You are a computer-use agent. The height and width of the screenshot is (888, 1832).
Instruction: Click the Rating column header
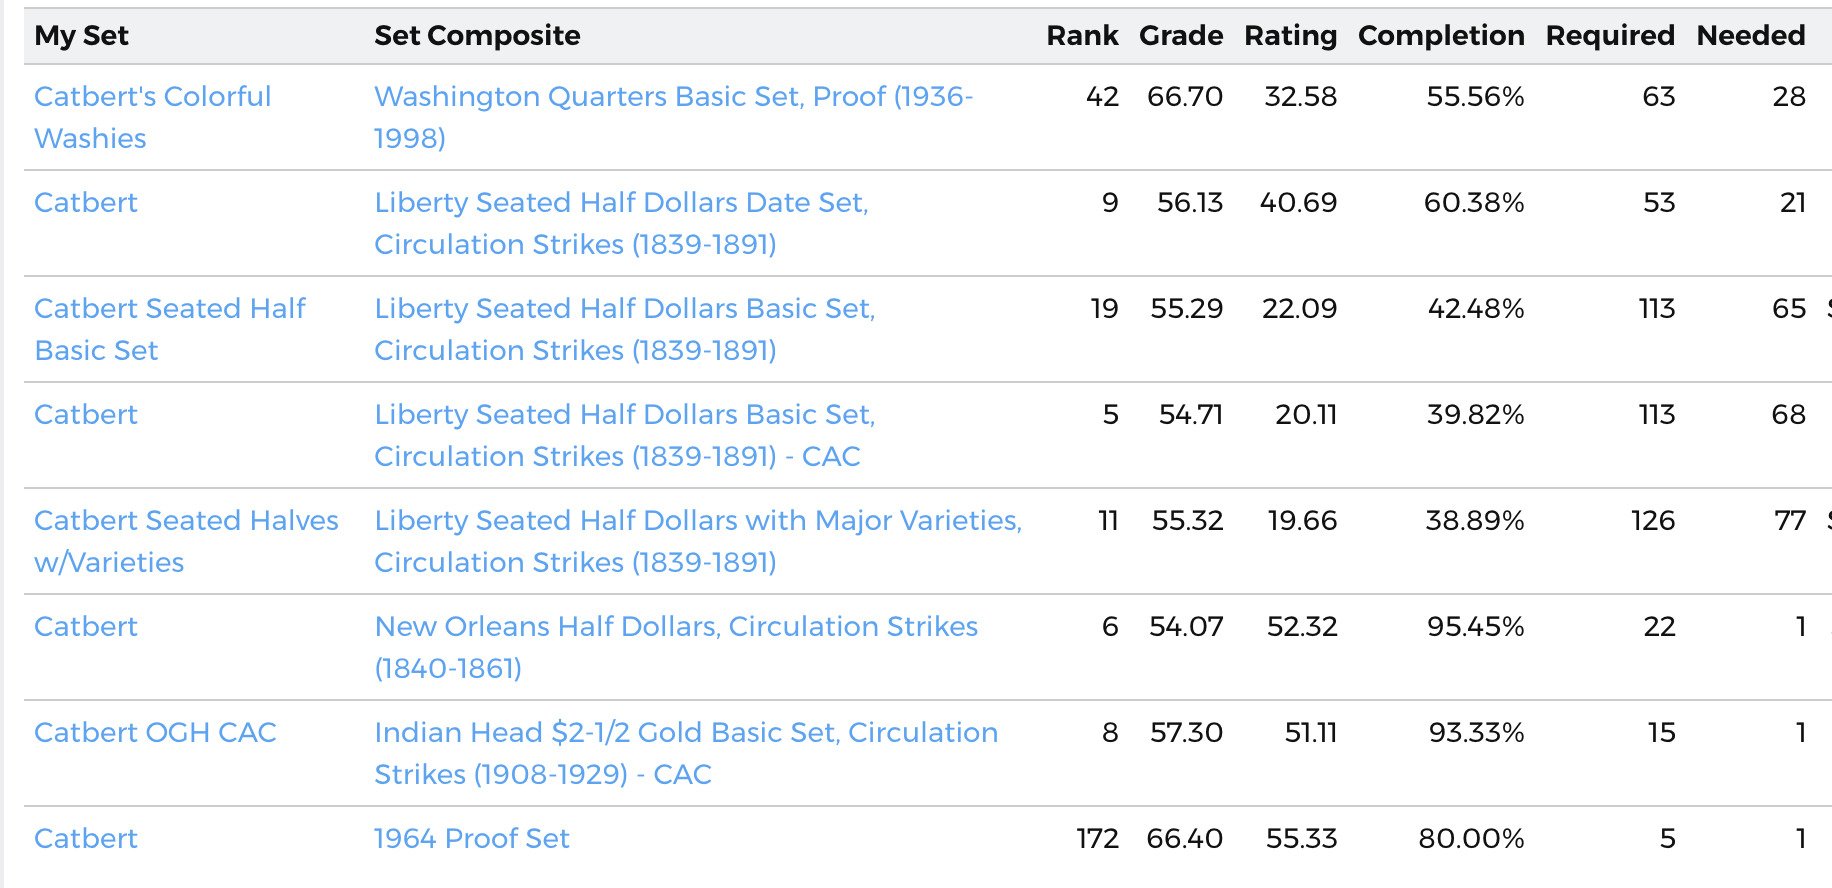pos(1290,35)
